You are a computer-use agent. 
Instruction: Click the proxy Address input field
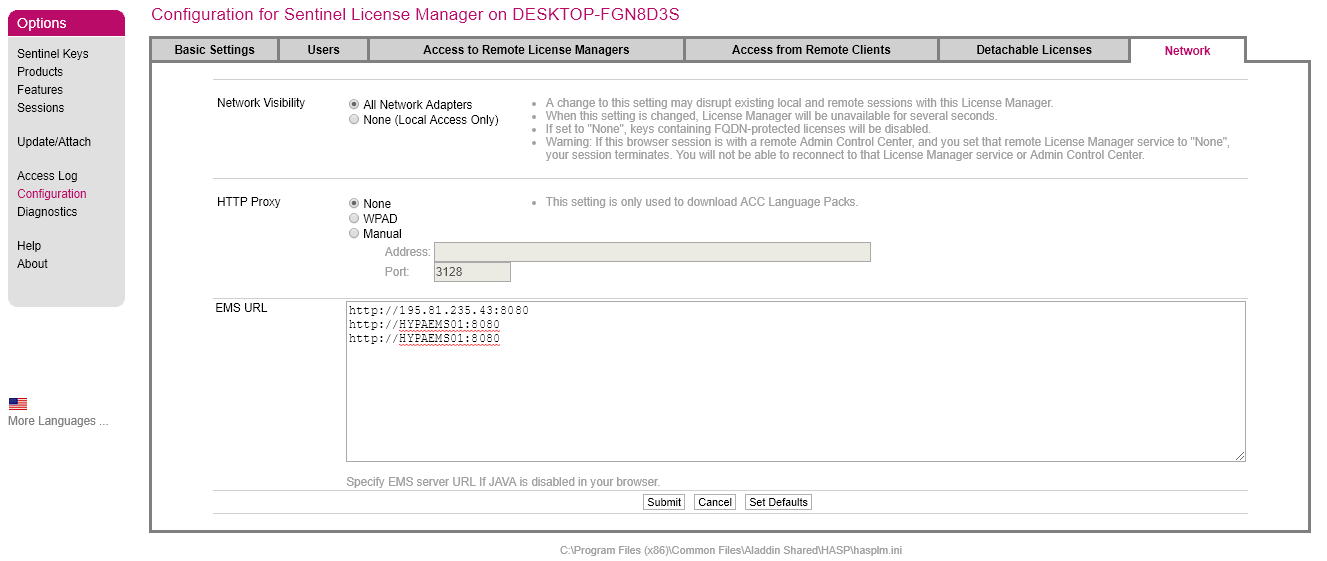pyautogui.click(x=652, y=252)
